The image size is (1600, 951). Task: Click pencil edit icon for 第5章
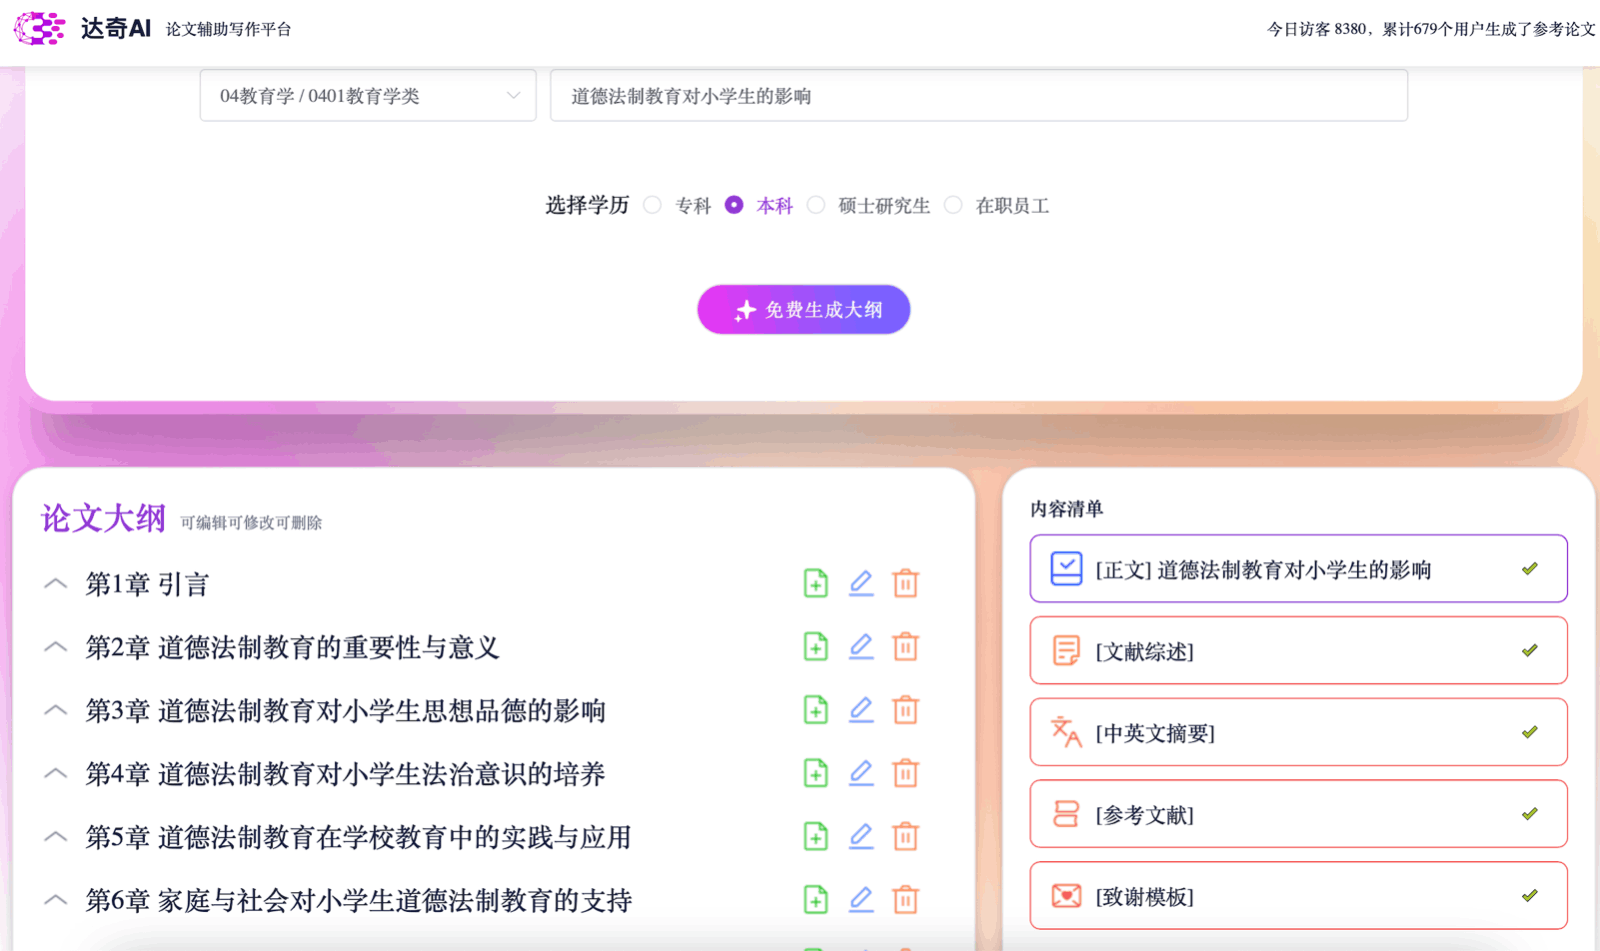coord(861,836)
